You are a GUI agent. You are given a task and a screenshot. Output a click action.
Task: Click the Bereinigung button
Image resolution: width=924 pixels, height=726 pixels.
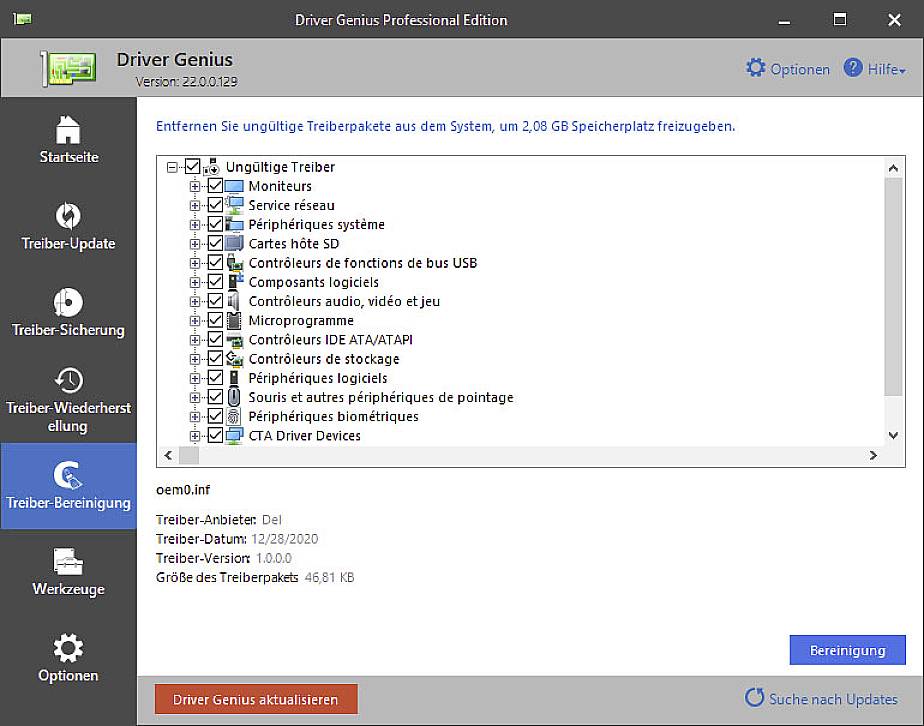847,650
